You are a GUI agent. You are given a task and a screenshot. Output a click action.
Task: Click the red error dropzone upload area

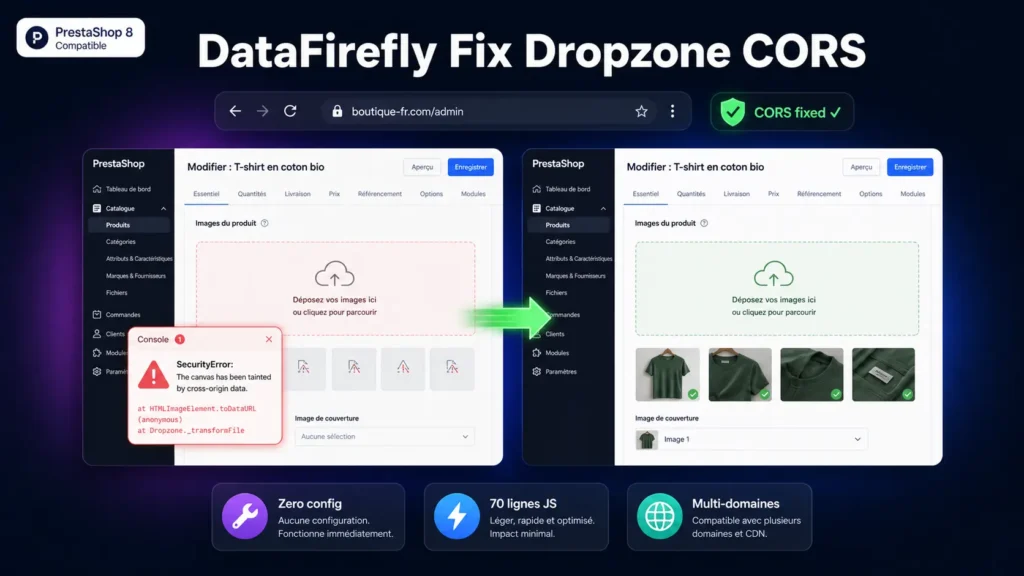click(x=336, y=289)
